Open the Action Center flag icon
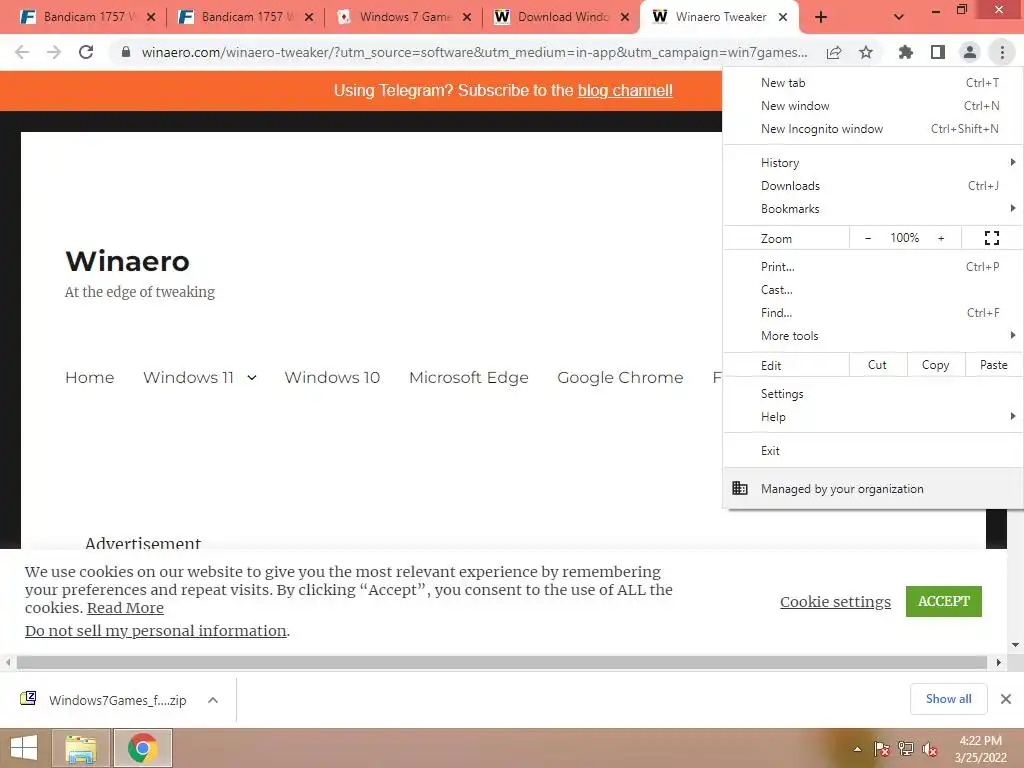The height and width of the screenshot is (768, 1024). click(881, 749)
